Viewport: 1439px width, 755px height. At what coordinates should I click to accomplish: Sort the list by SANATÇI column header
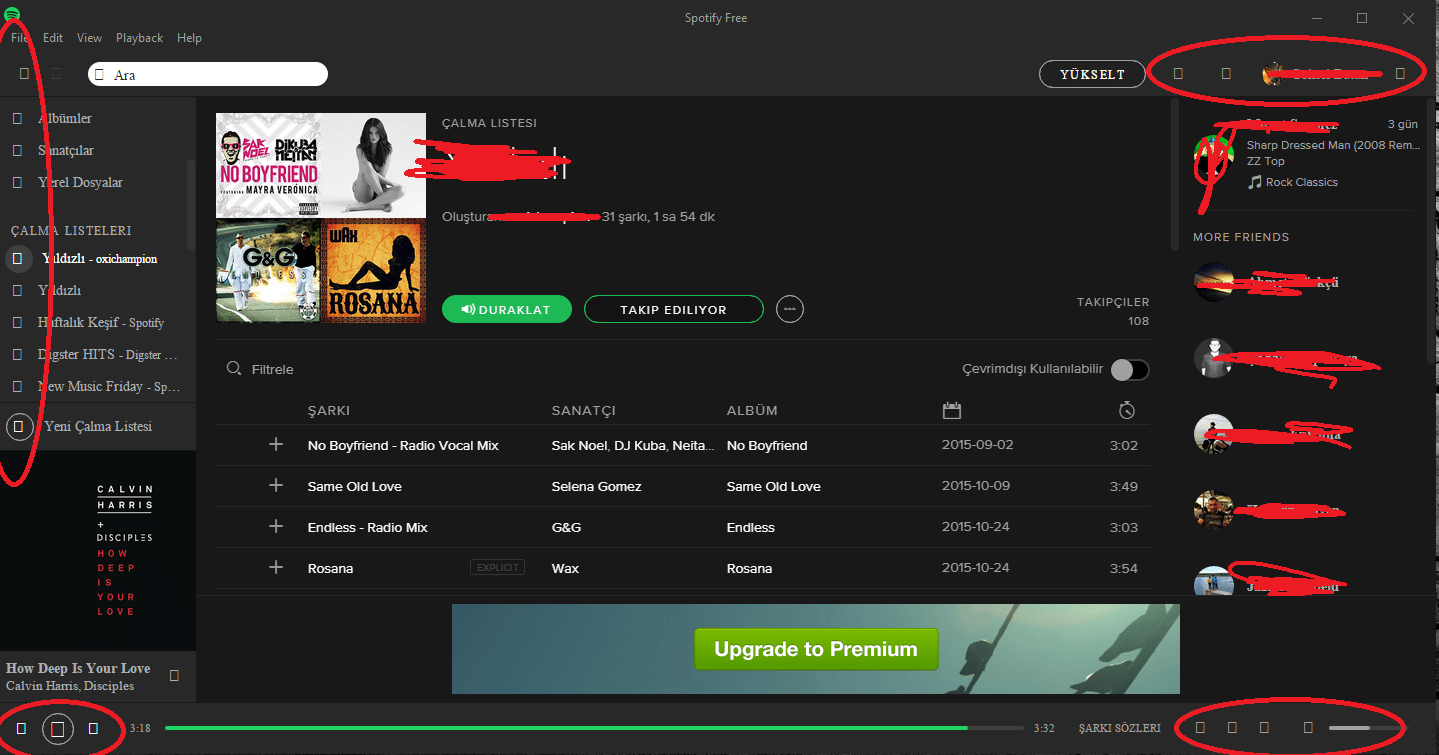[x=583, y=410]
